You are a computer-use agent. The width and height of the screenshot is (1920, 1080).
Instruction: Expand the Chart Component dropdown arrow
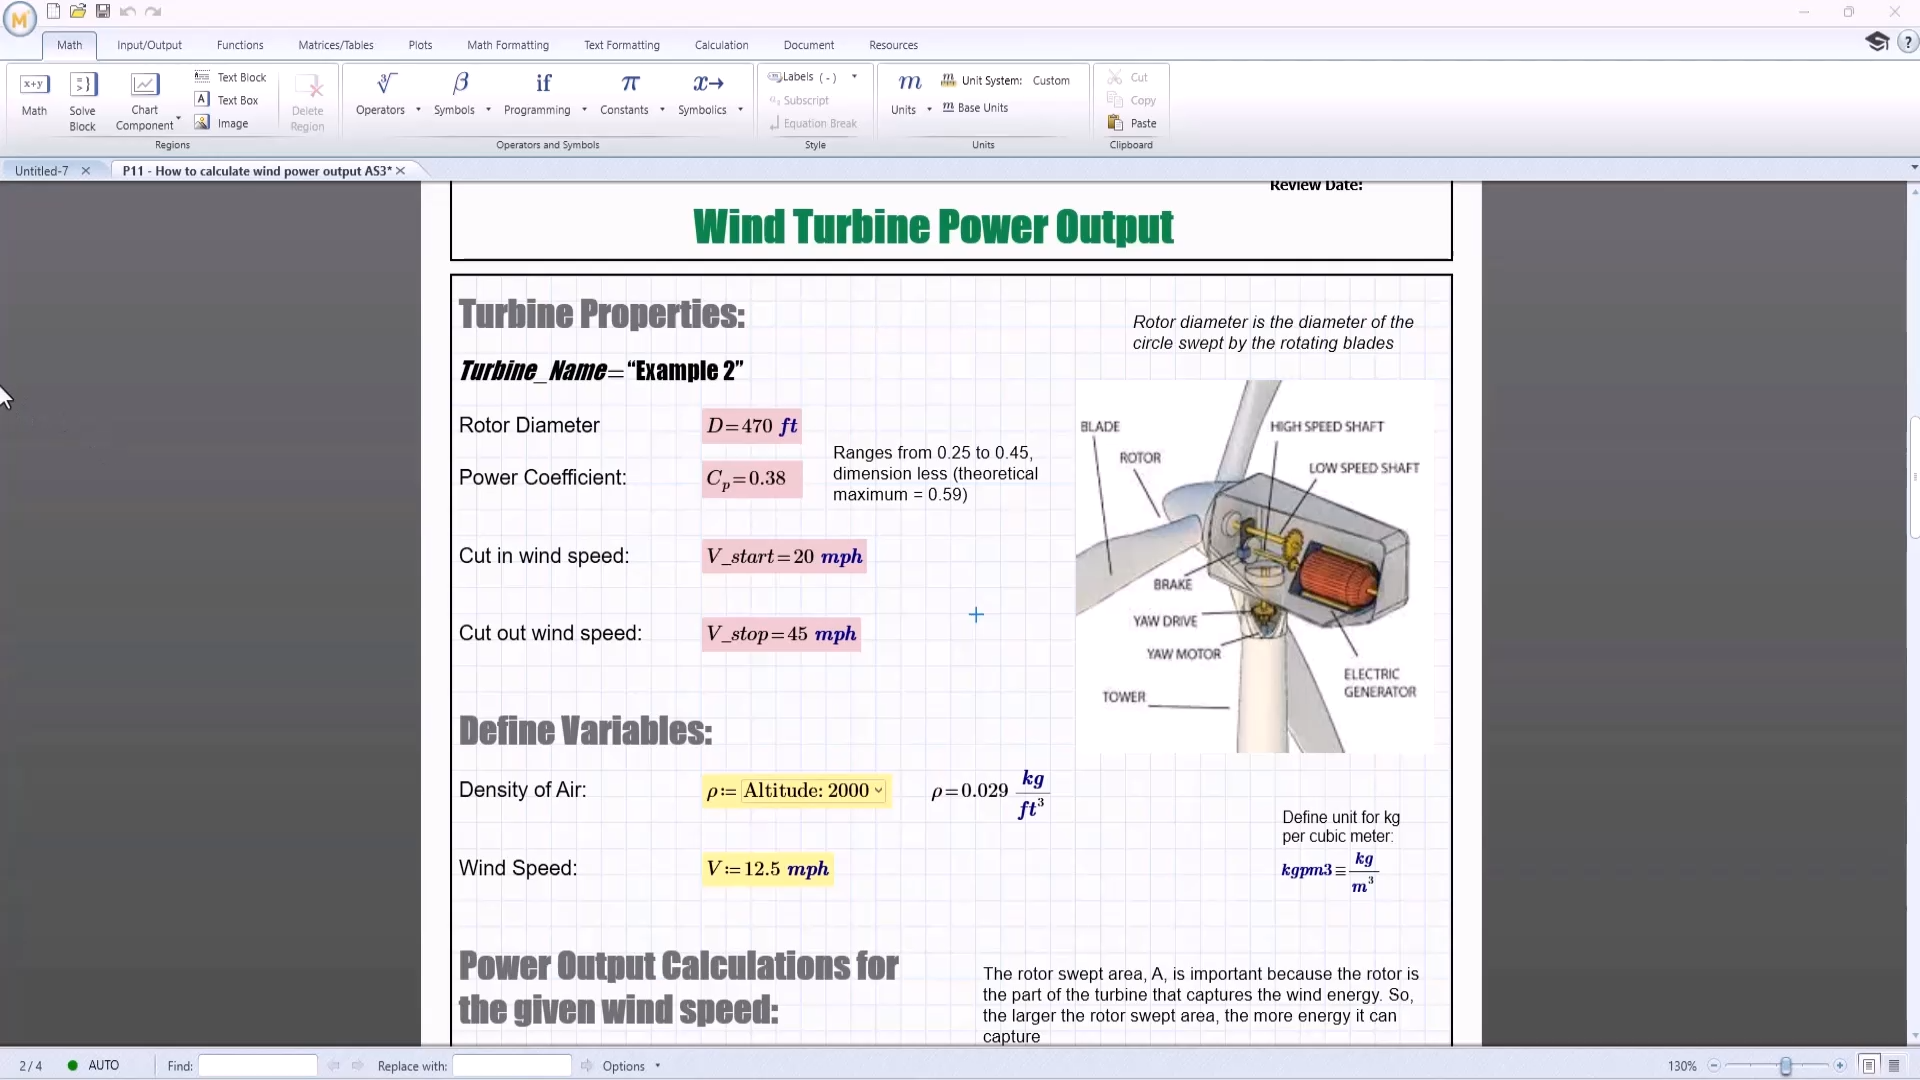coord(179,119)
